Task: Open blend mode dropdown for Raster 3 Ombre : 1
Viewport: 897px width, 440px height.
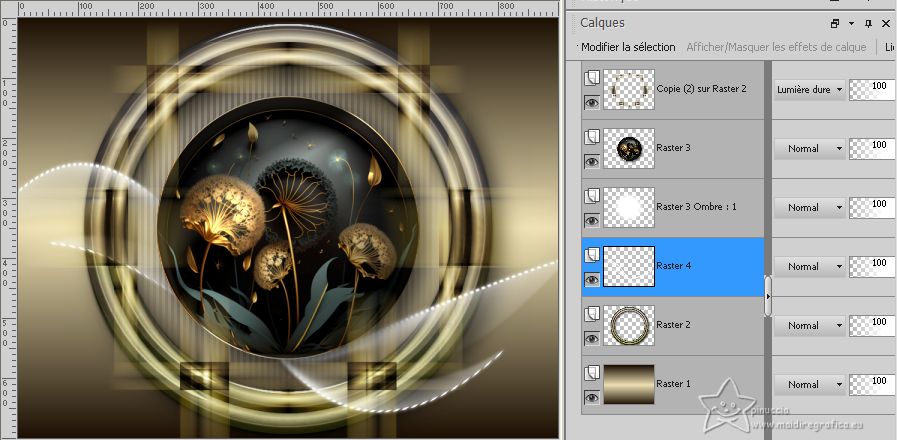Action: (809, 208)
